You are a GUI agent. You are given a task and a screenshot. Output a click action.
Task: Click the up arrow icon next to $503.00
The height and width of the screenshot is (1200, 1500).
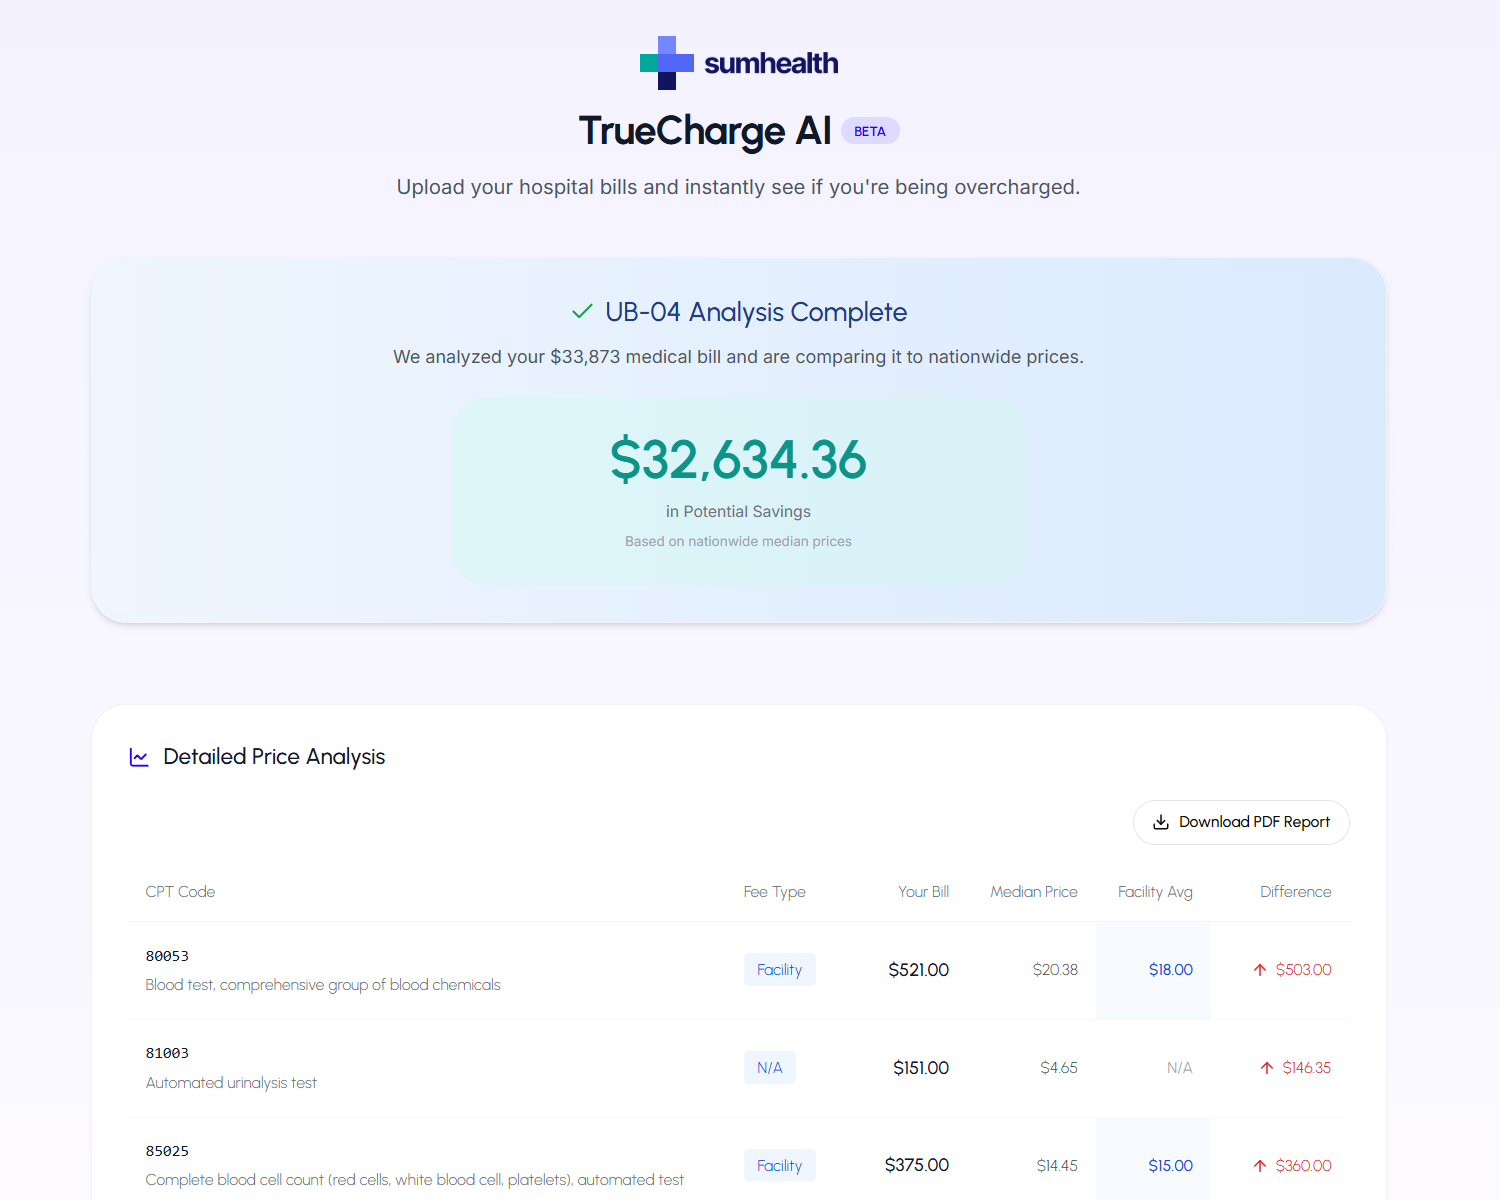tap(1260, 970)
